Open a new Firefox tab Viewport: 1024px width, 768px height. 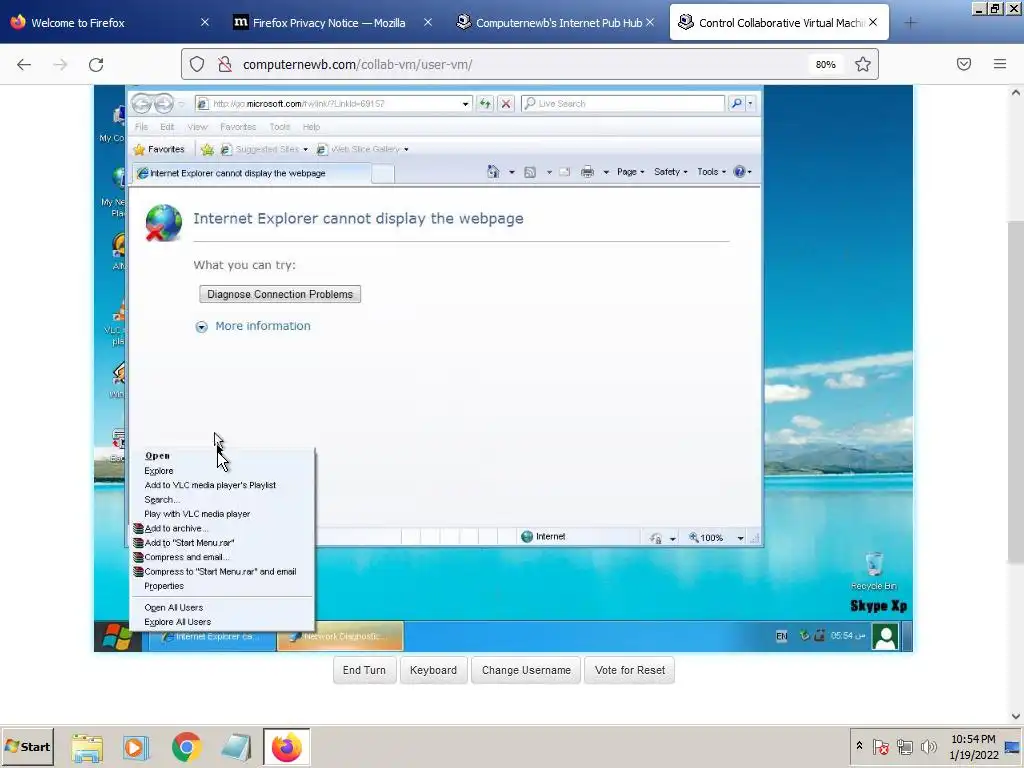(x=910, y=23)
